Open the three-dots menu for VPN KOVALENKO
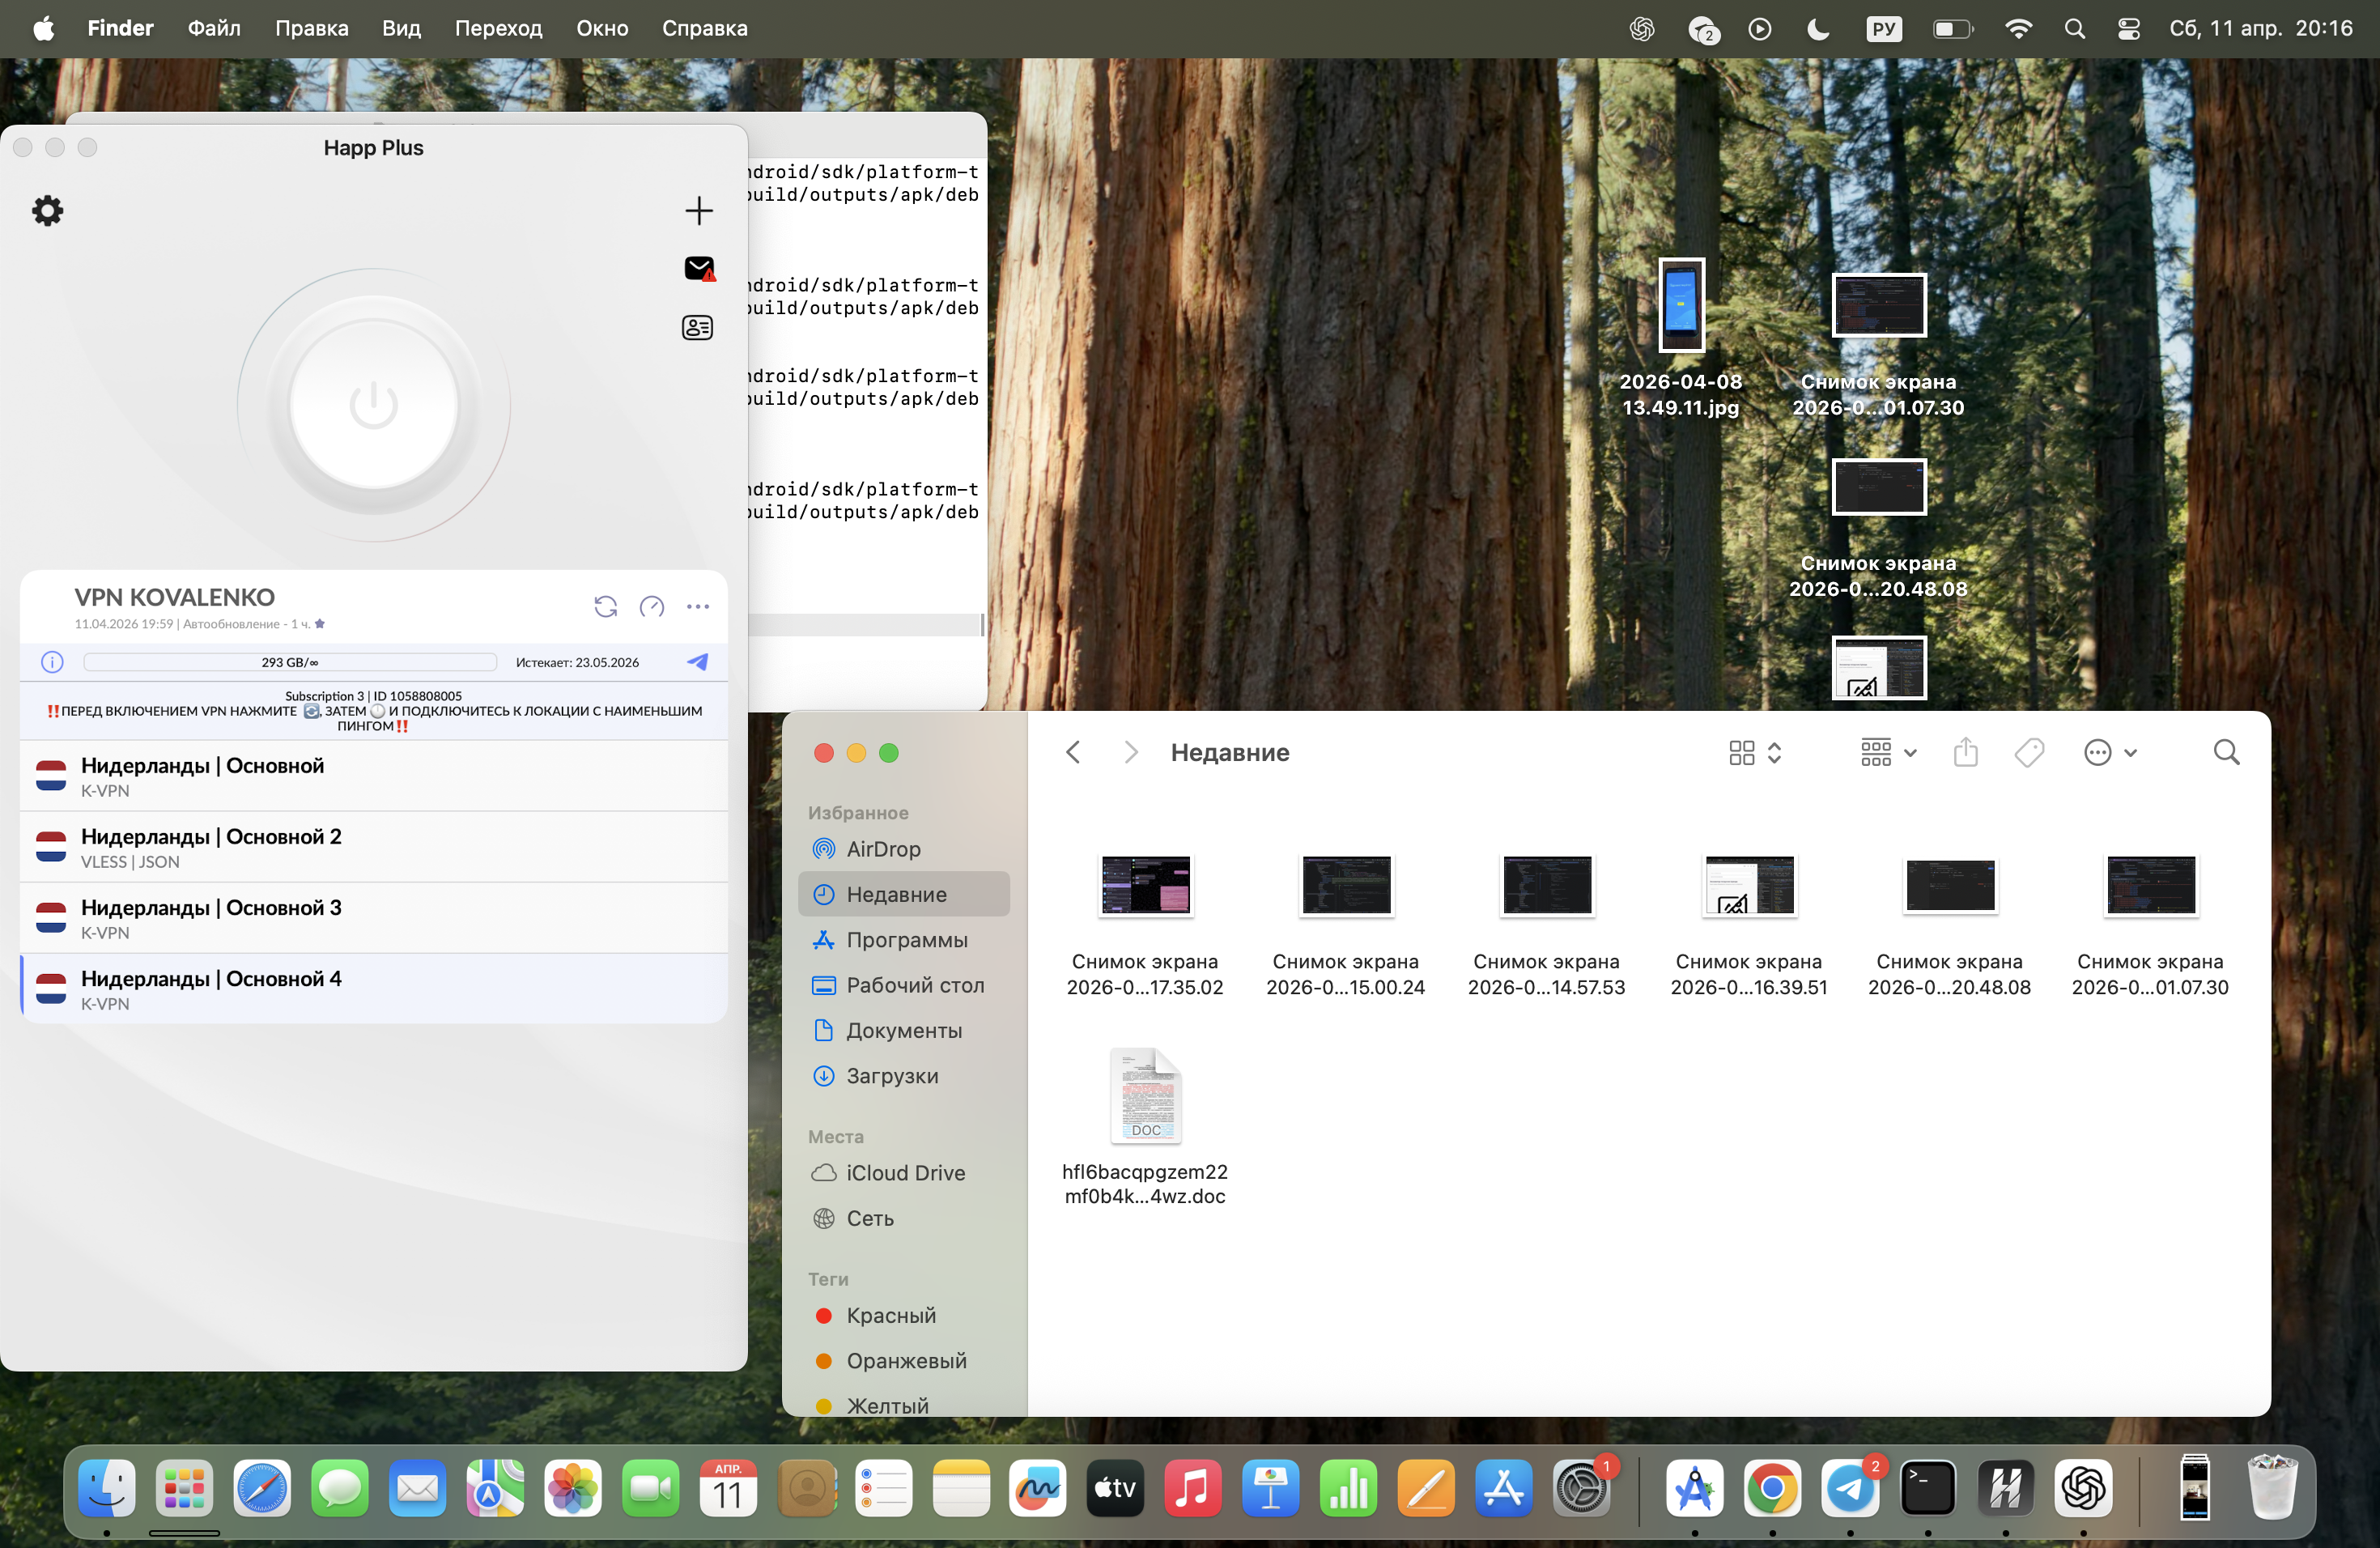 pos(698,606)
